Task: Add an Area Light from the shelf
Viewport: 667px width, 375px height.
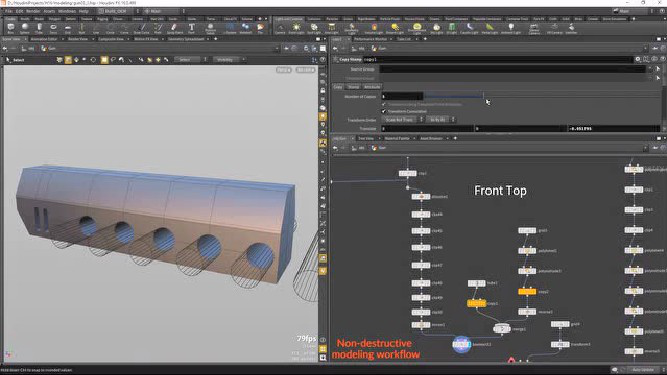Action: click(x=331, y=28)
